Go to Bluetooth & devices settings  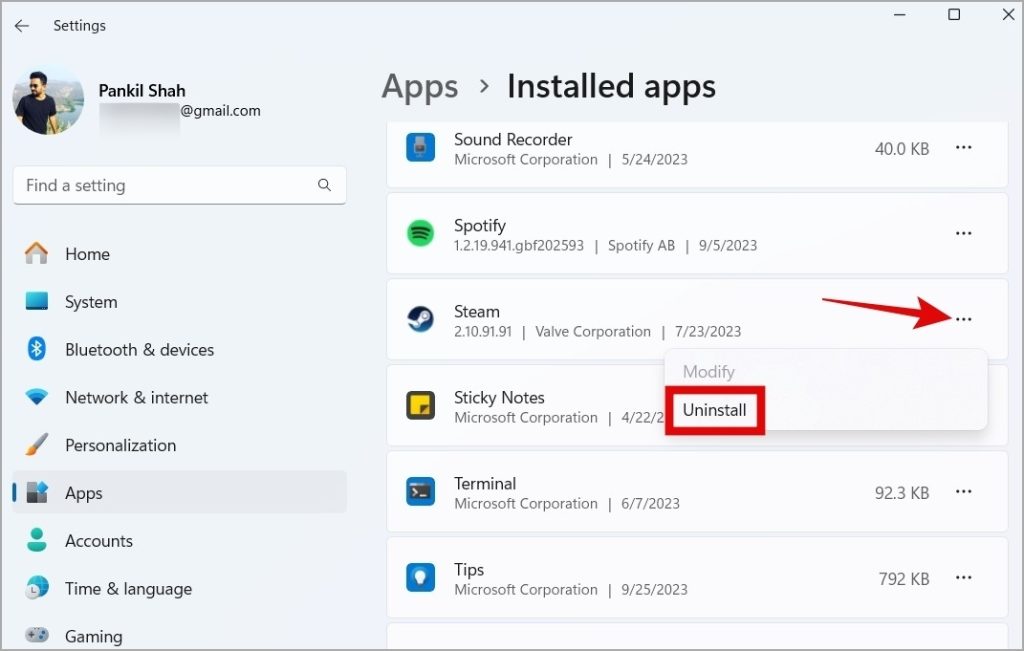coord(179,349)
